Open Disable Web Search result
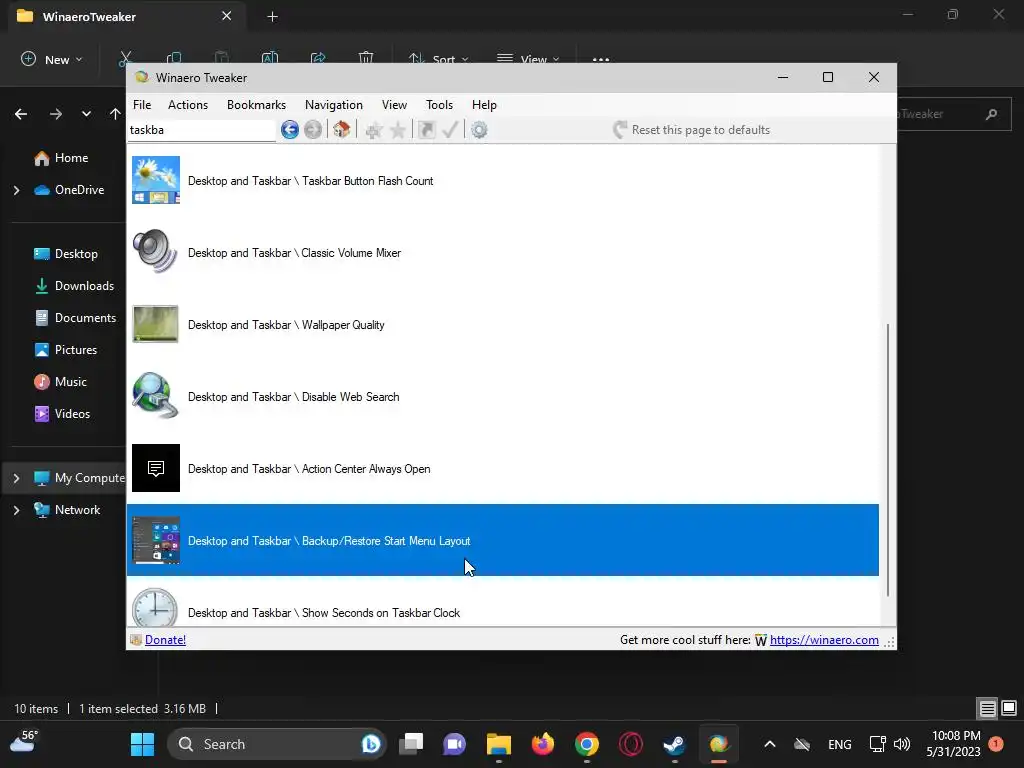1024x768 pixels. (502, 396)
